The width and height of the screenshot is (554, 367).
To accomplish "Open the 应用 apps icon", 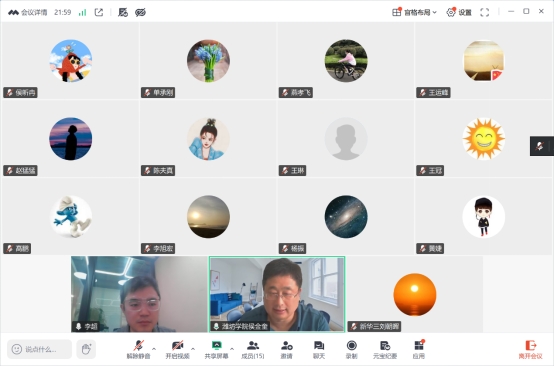I will click(x=419, y=349).
